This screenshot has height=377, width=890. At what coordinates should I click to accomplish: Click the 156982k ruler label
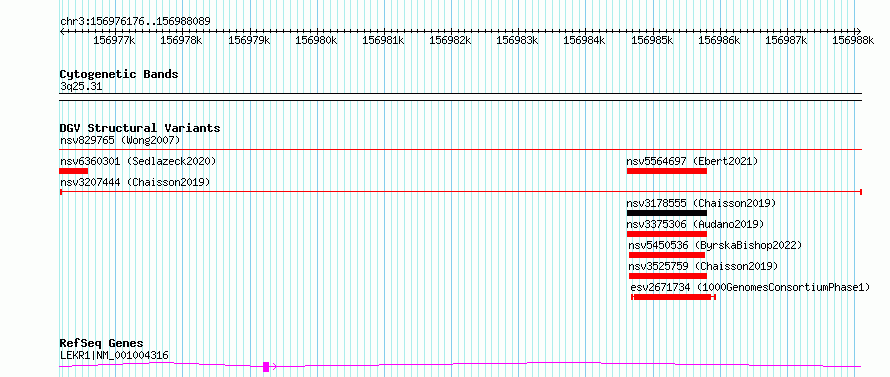(450, 40)
